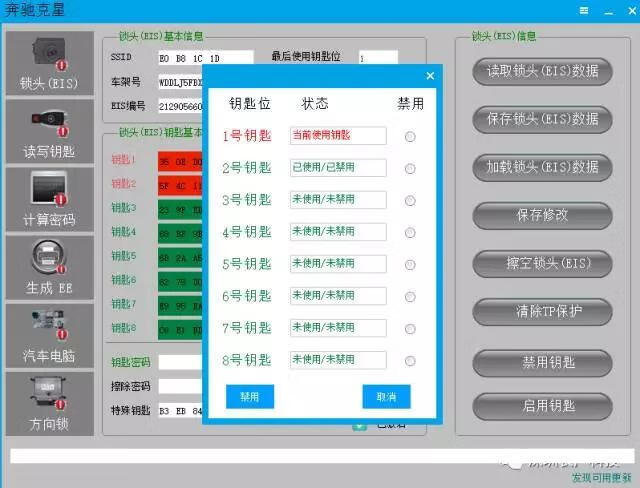Click the green 钥匙7 data field
Image resolution: width=640 pixels, height=488 pixels.
point(180,306)
